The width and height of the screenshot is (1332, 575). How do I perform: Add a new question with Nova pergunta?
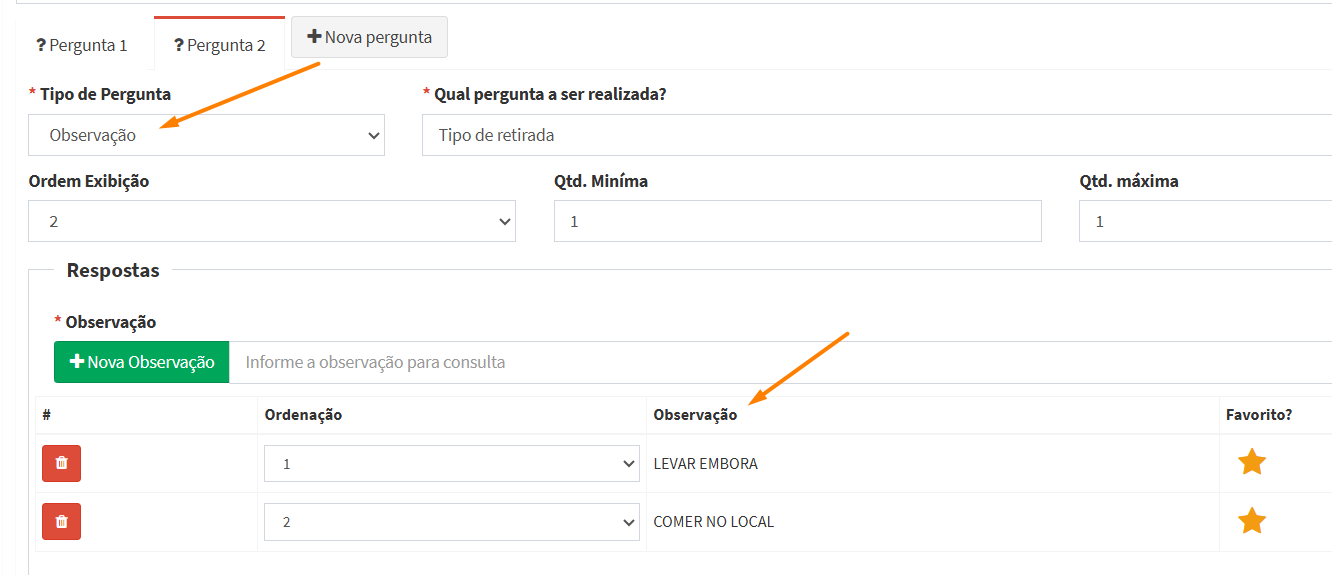[370, 37]
